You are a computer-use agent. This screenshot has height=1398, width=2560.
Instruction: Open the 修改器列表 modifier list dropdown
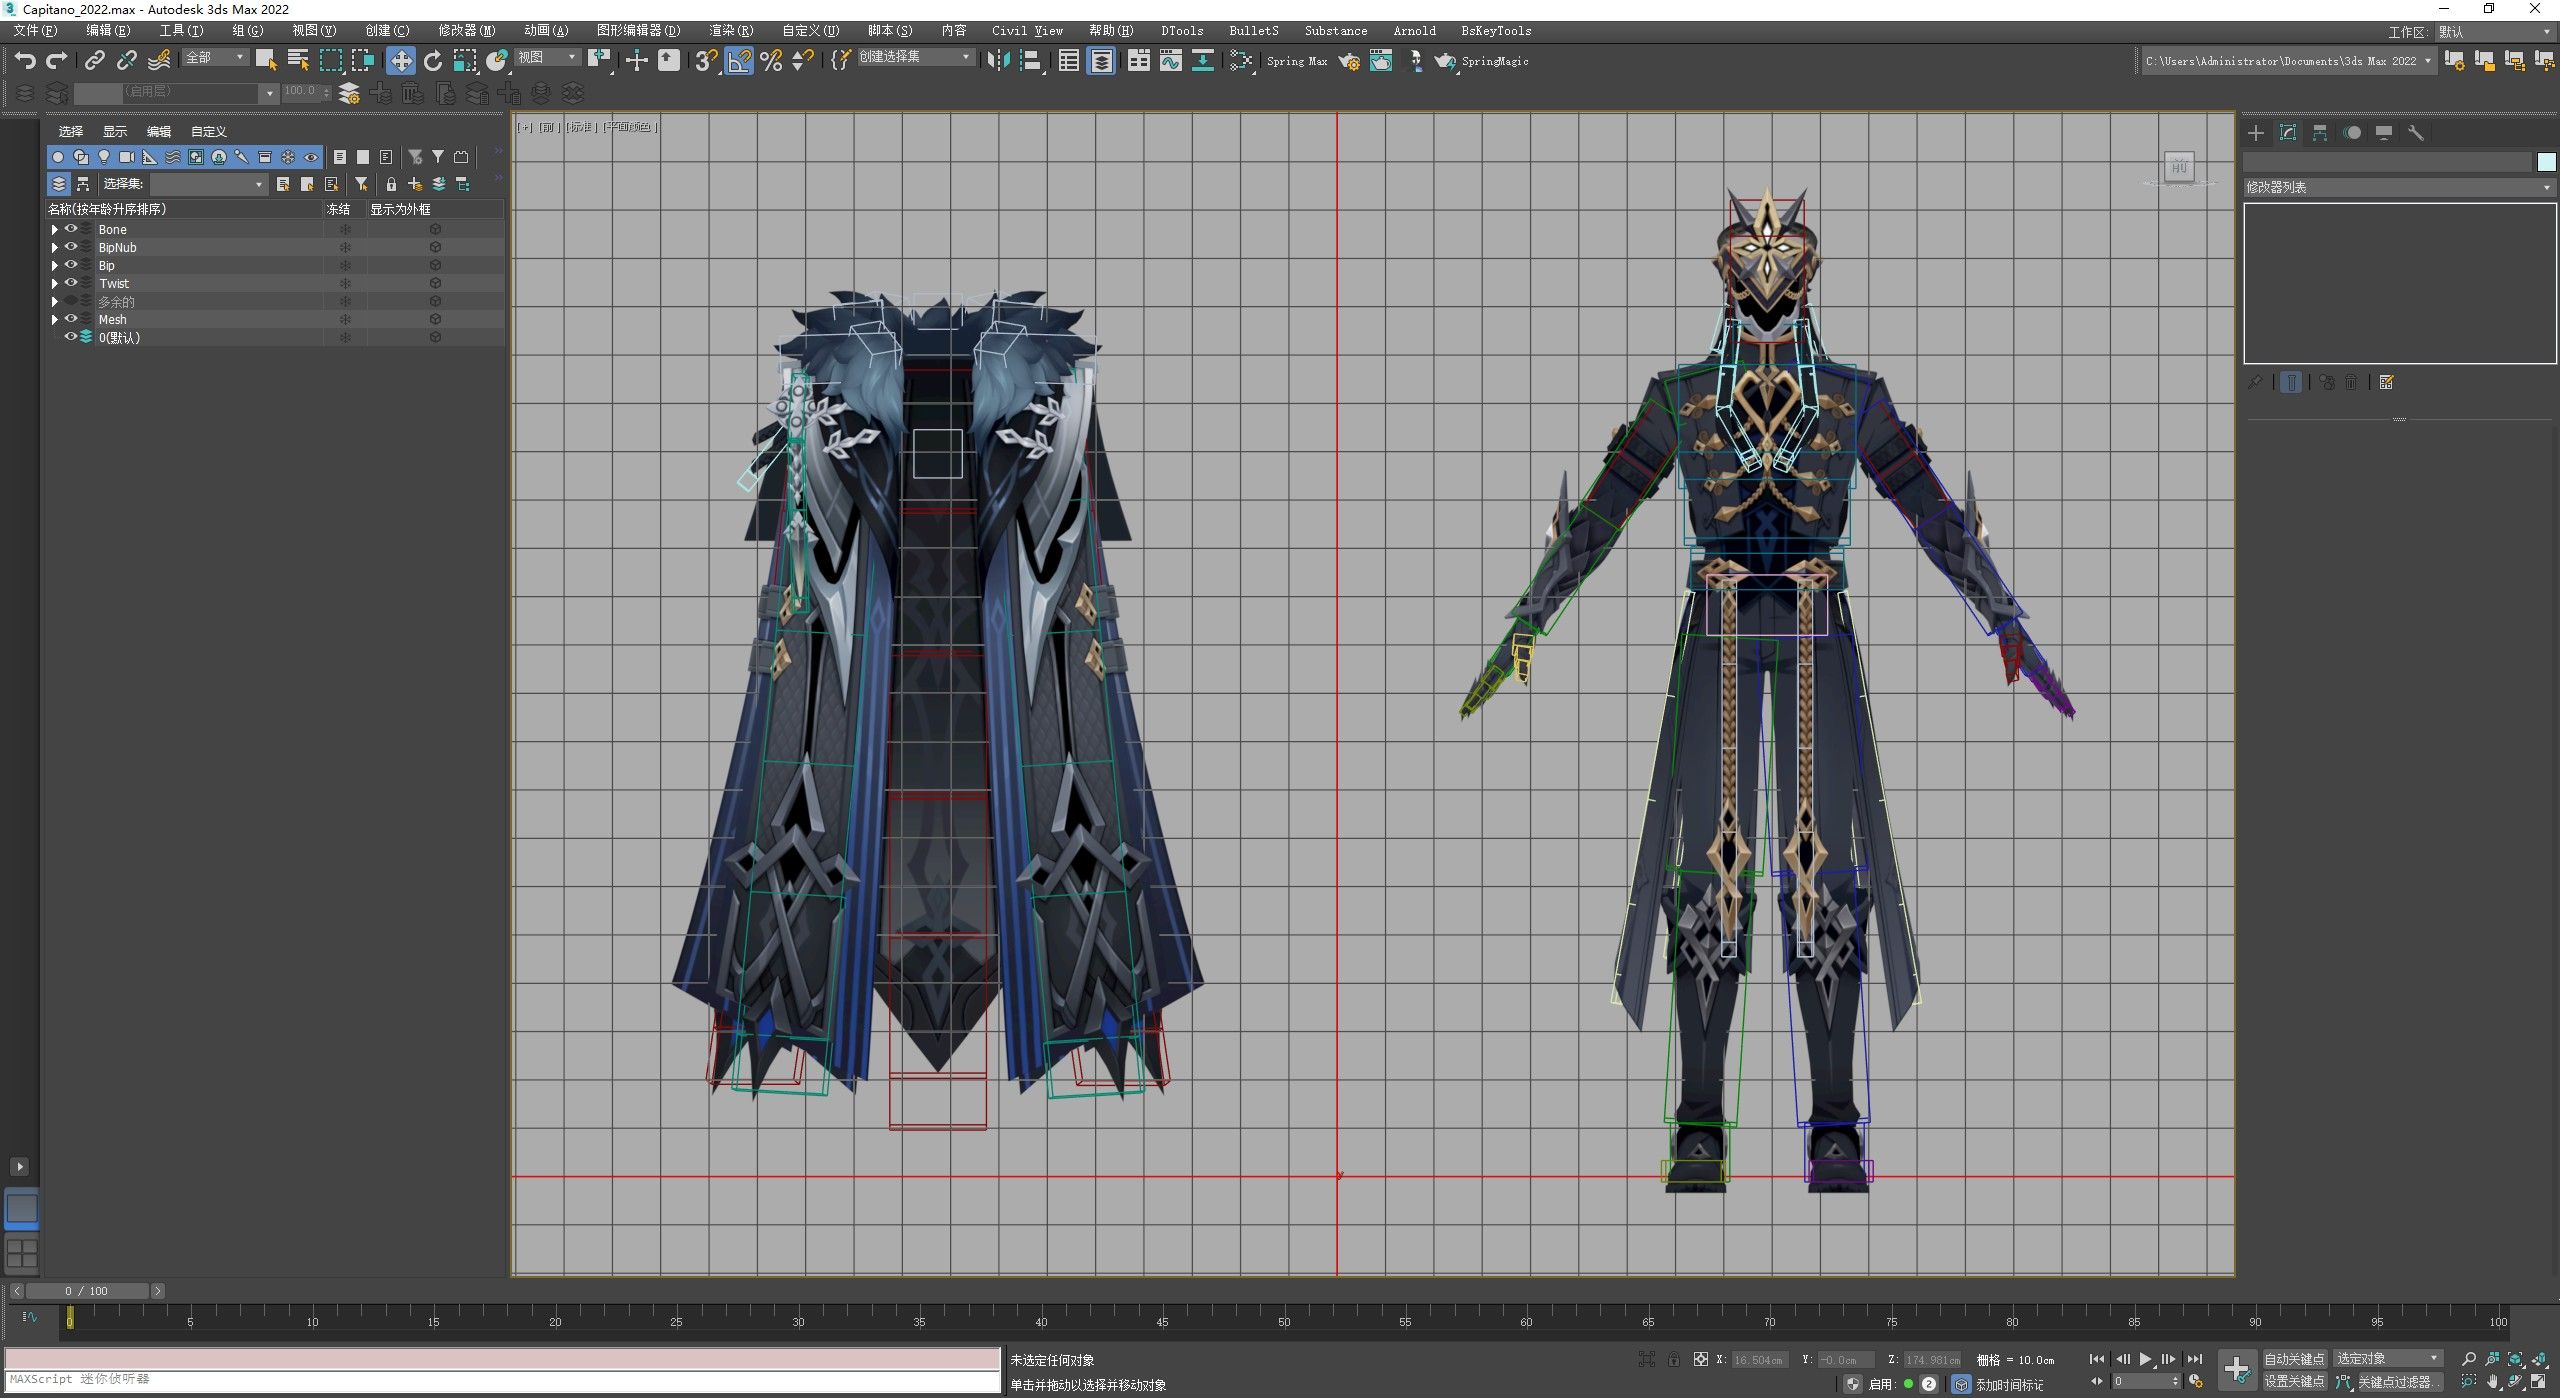point(2398,187)
